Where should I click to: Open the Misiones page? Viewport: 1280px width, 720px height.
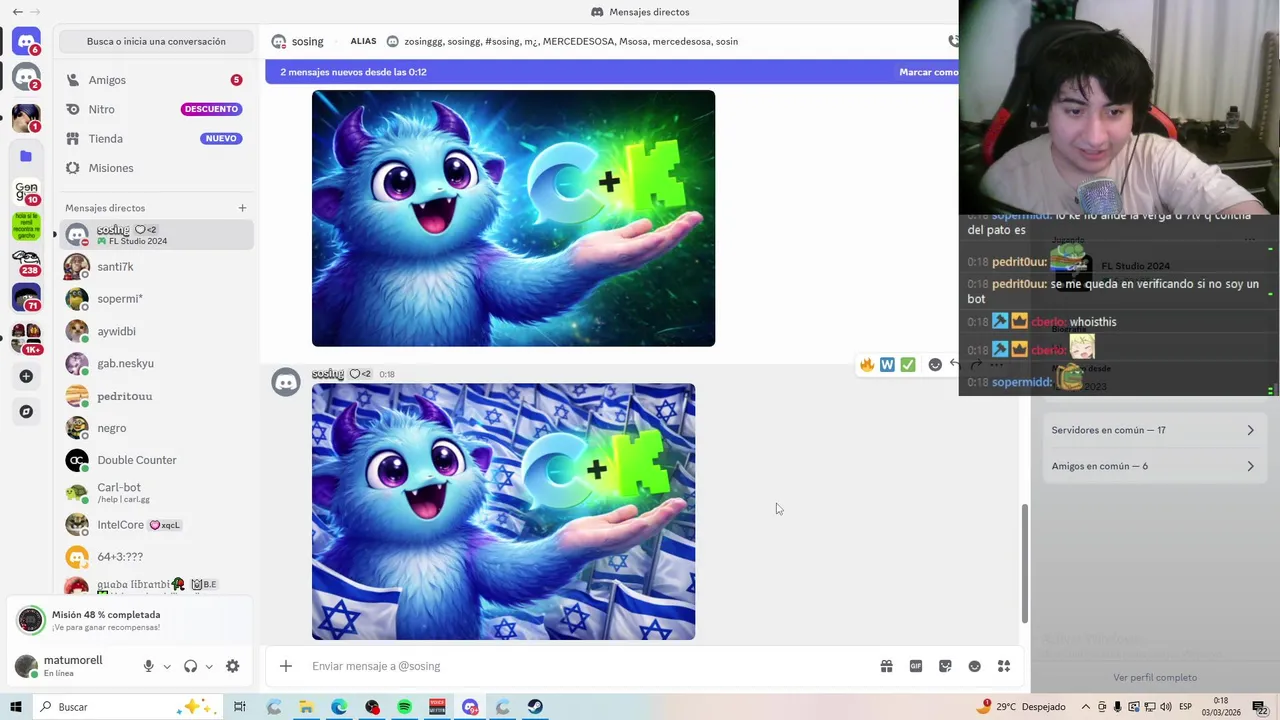pyautogui.click(x=156, y=168)
